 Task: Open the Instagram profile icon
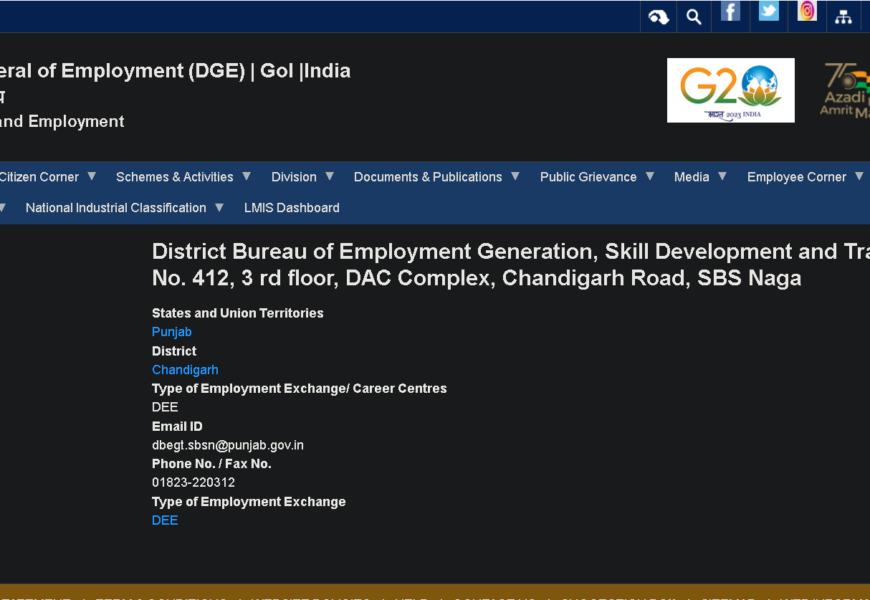[x=806, y=12]
